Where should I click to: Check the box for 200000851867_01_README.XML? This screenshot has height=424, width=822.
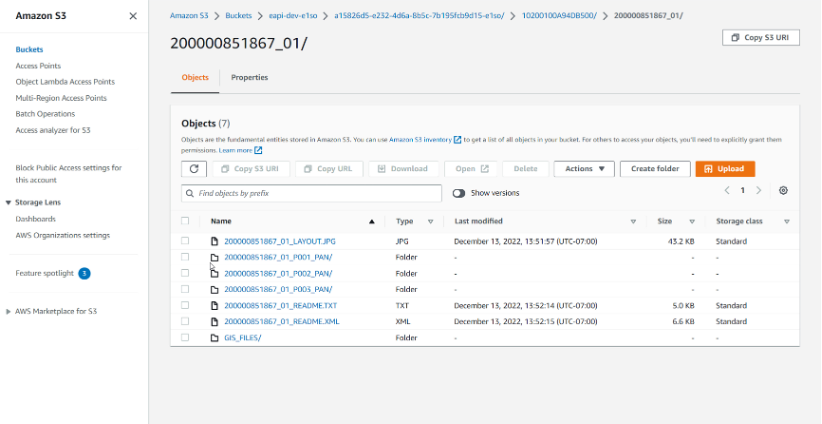185,321
